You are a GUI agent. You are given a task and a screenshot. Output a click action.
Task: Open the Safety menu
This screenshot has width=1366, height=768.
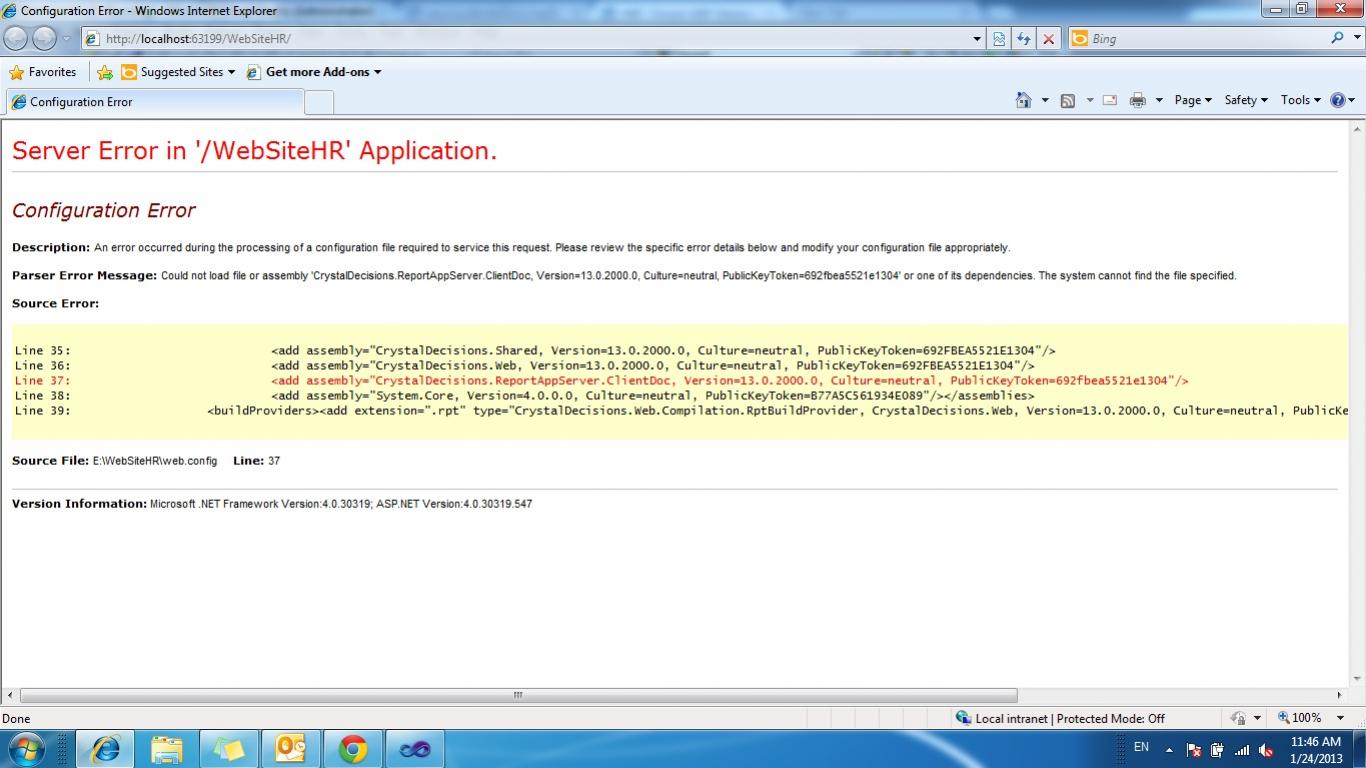(1246, 100)
